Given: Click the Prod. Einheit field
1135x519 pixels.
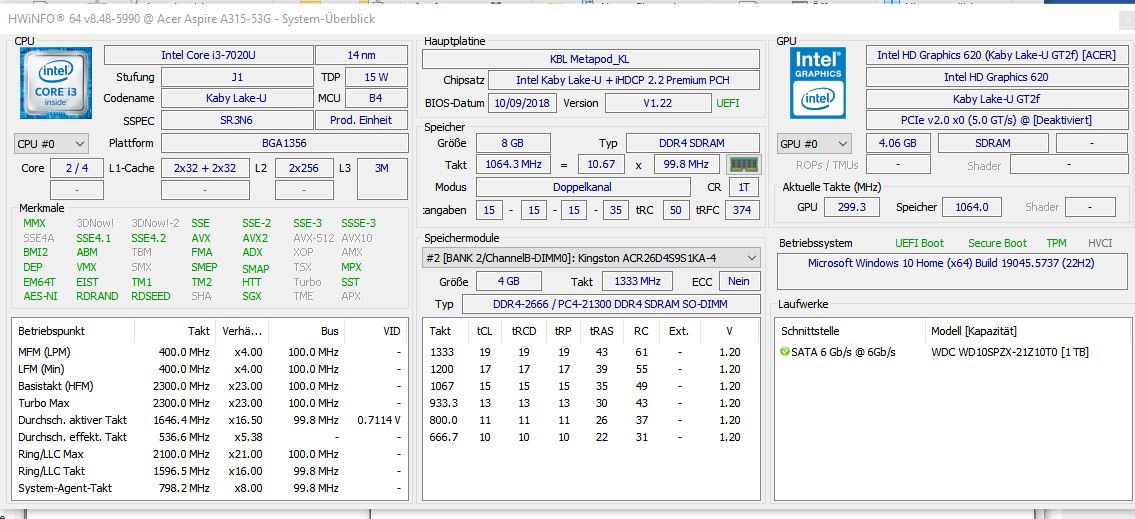Looking at the screenshot, I should click(x=361, y=119).
